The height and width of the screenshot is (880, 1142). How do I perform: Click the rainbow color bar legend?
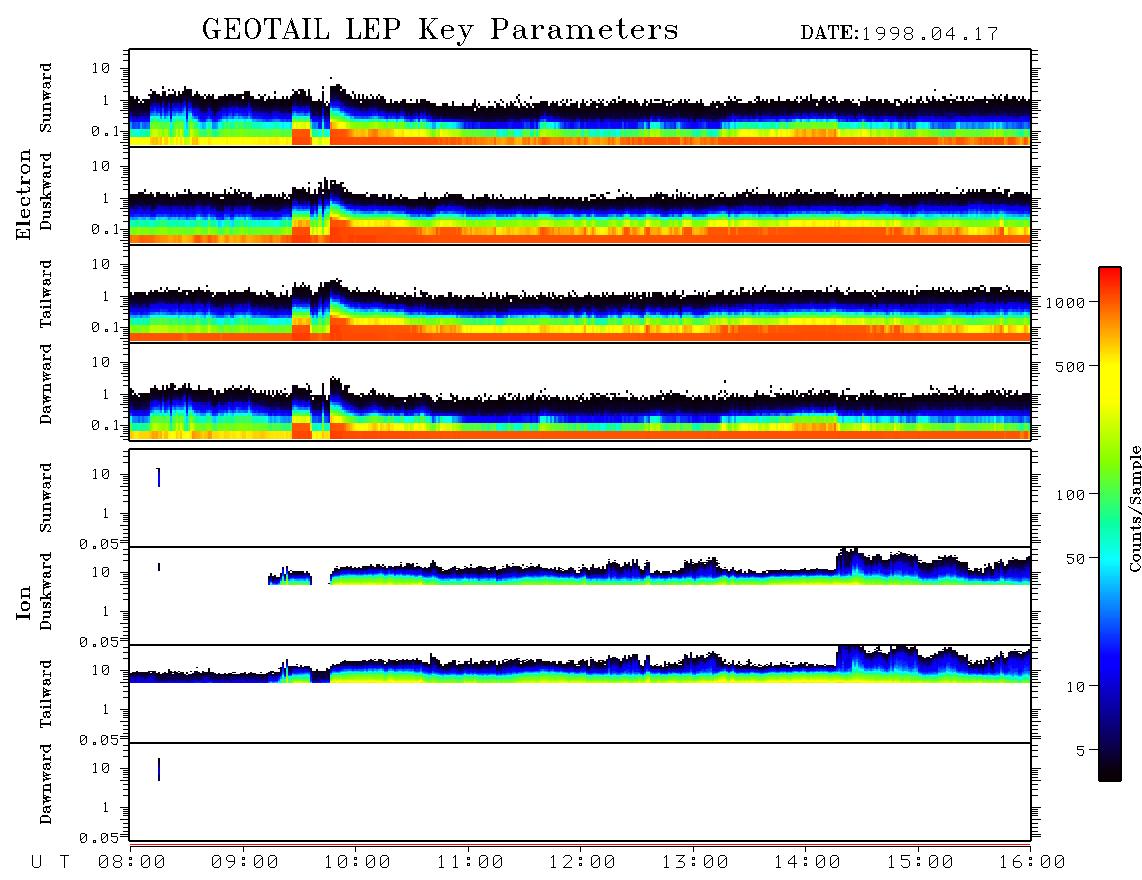pos(1110,524)
